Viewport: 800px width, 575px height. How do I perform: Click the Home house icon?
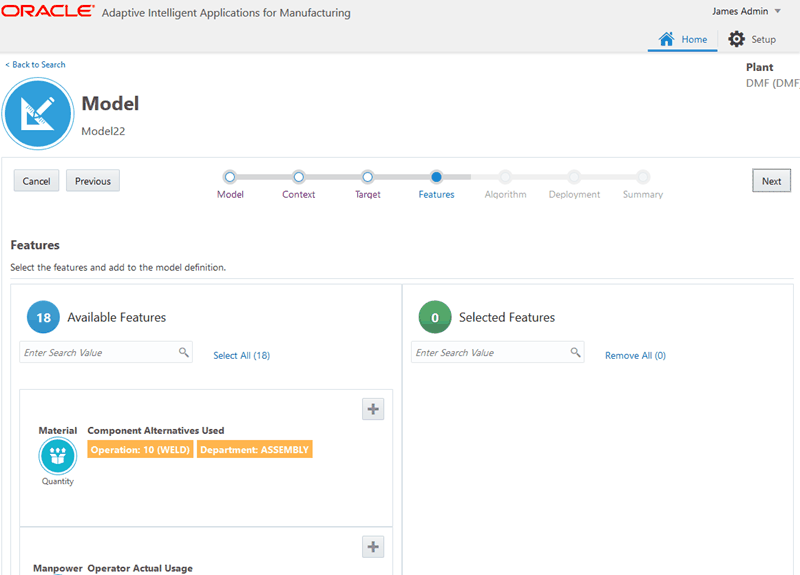667,39
